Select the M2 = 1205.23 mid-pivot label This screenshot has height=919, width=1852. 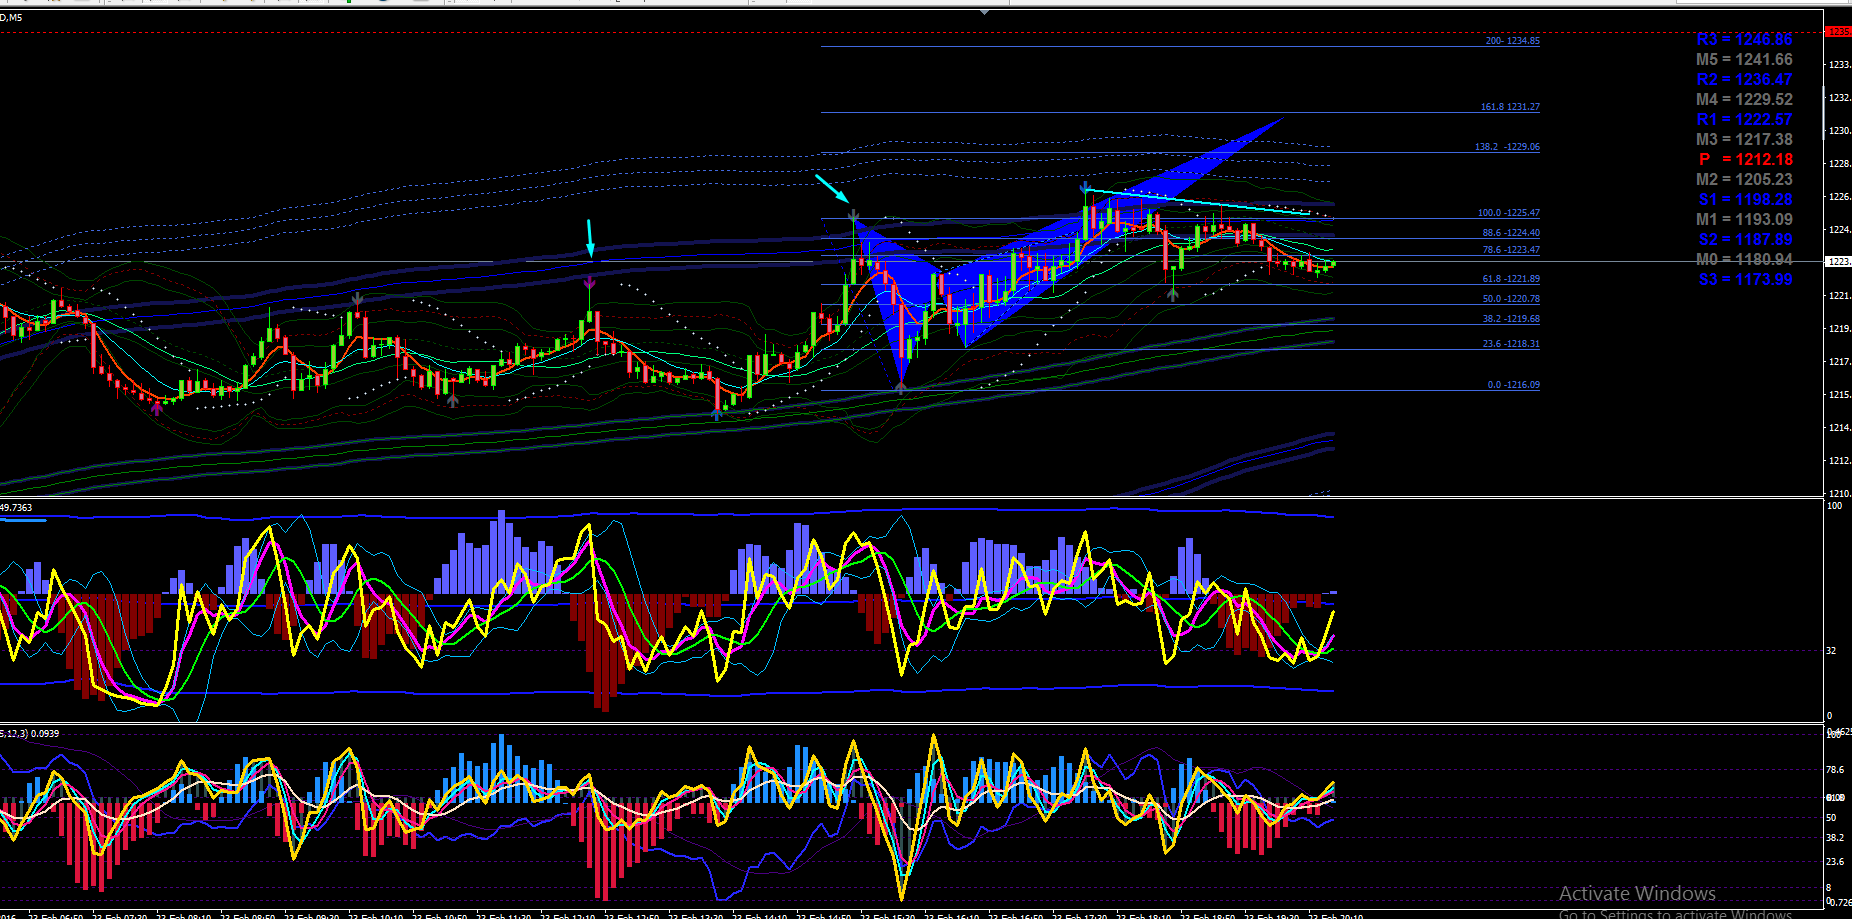(x=1744, y=180)
